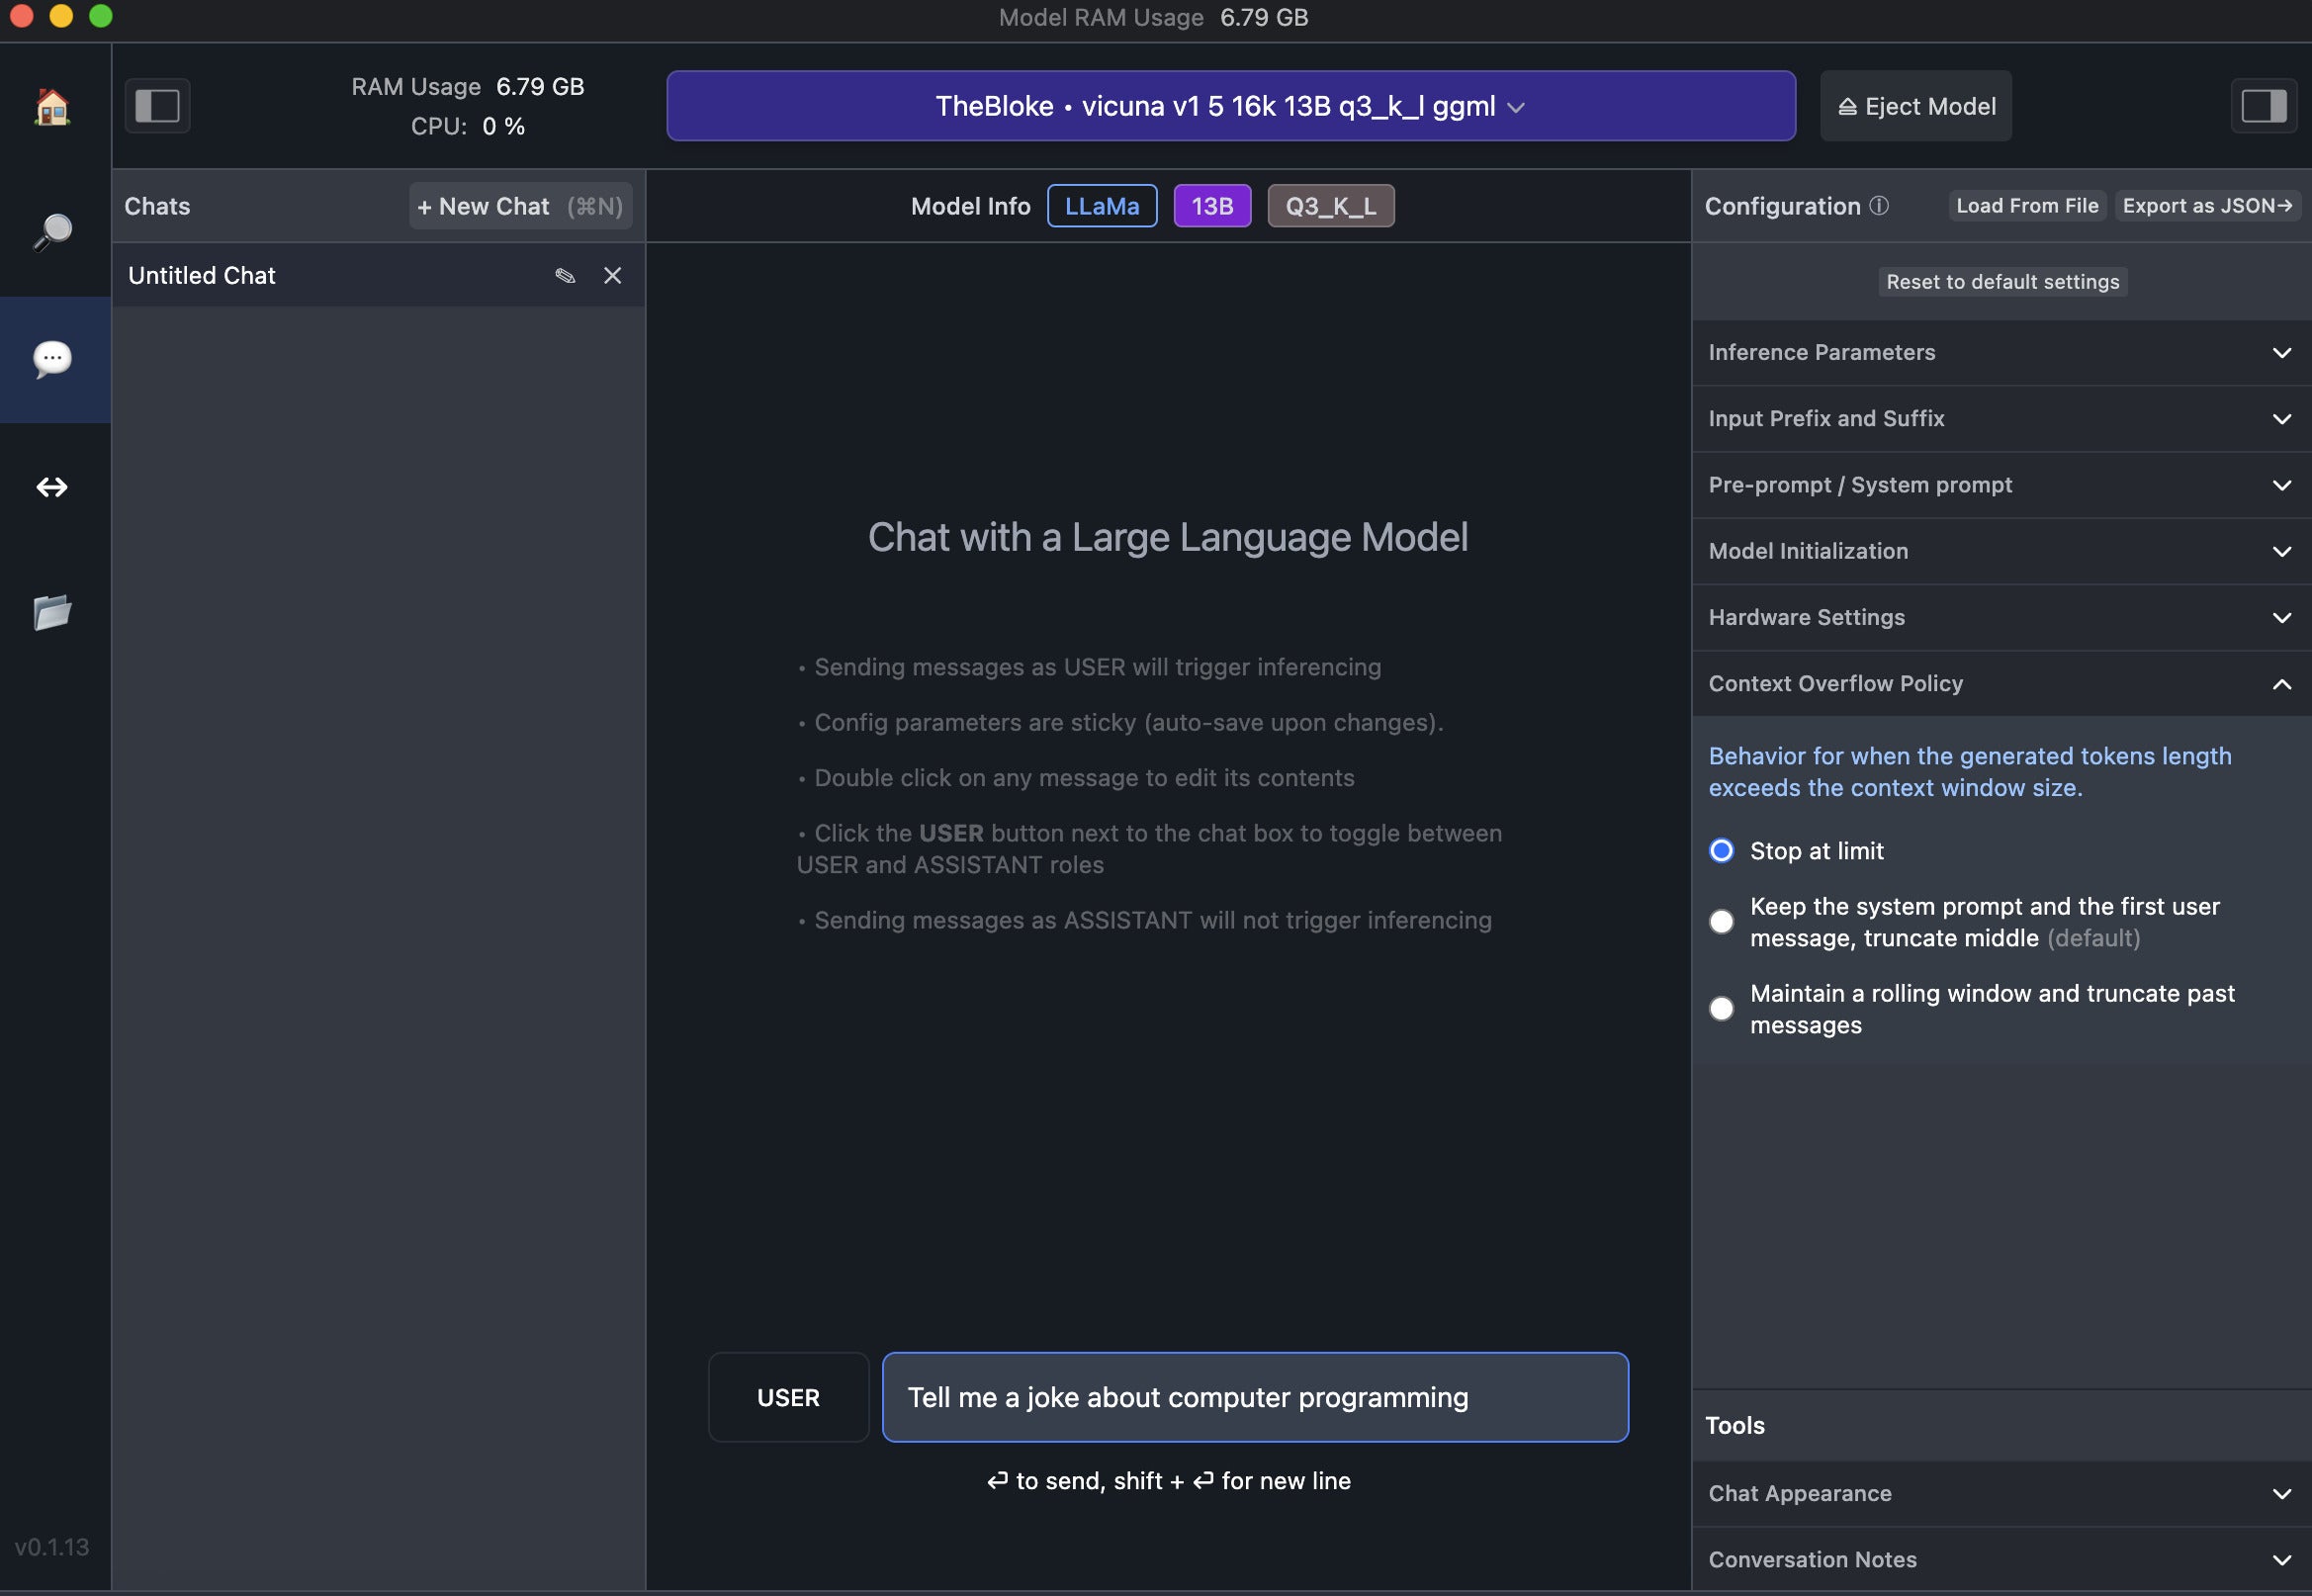Viewport: 2312px width, 1596px height.
Task: Select truncate middle (default) radio option
Action: pos(1721,922)
